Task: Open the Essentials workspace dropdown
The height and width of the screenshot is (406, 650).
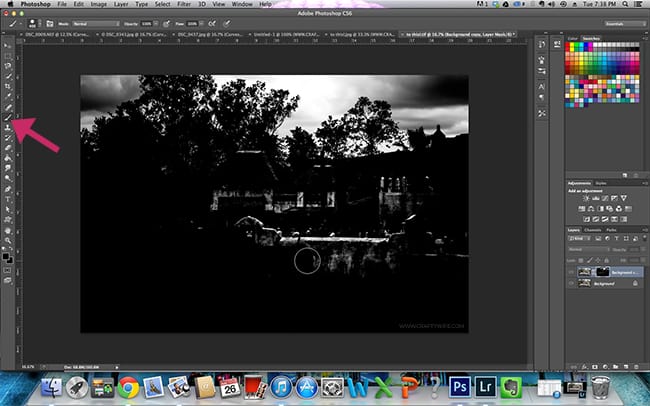Action: pyautogui.click(x=625, y=24)
